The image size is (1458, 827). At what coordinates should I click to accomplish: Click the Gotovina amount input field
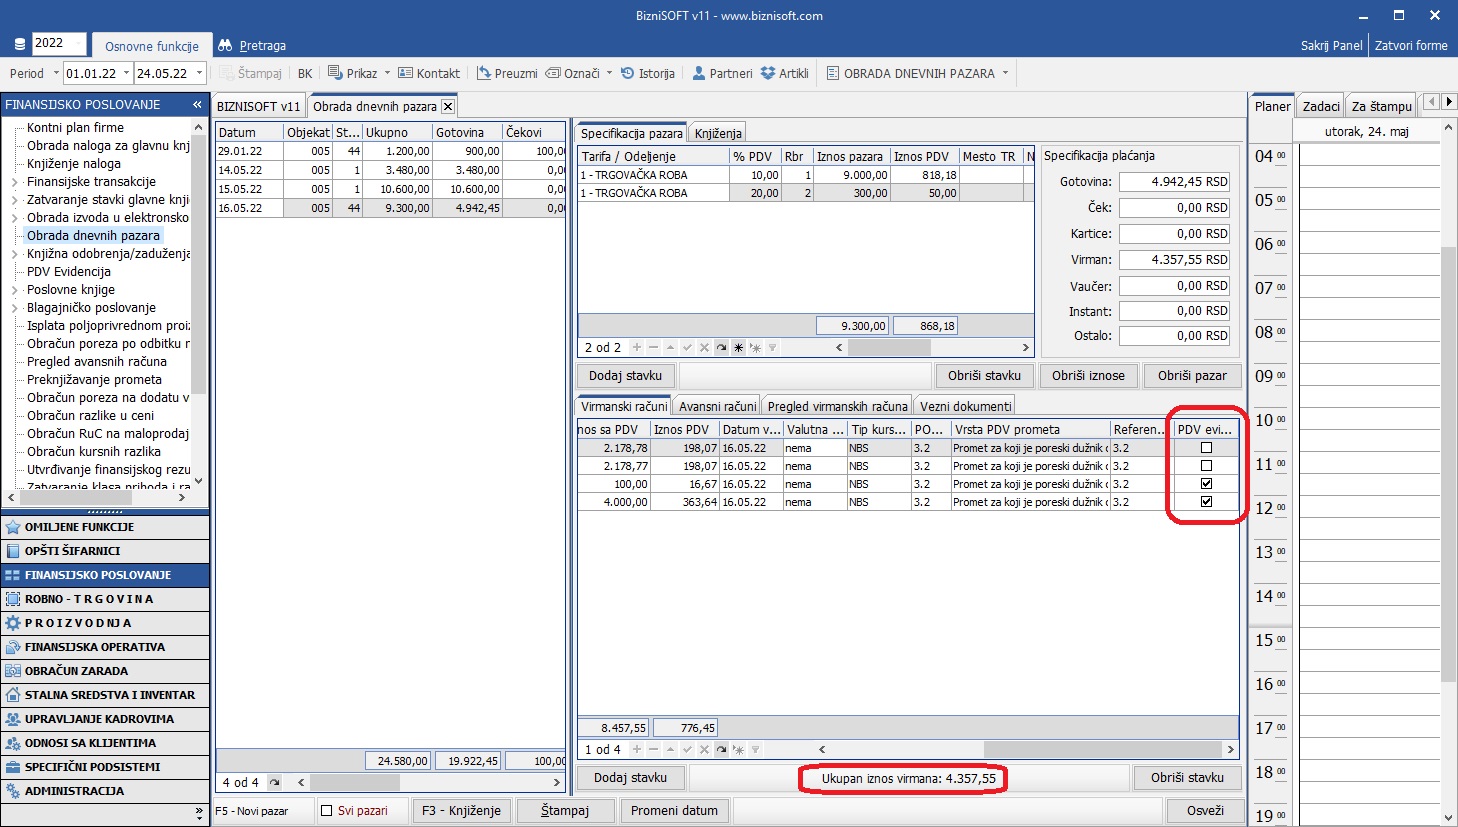point(1174,182)
